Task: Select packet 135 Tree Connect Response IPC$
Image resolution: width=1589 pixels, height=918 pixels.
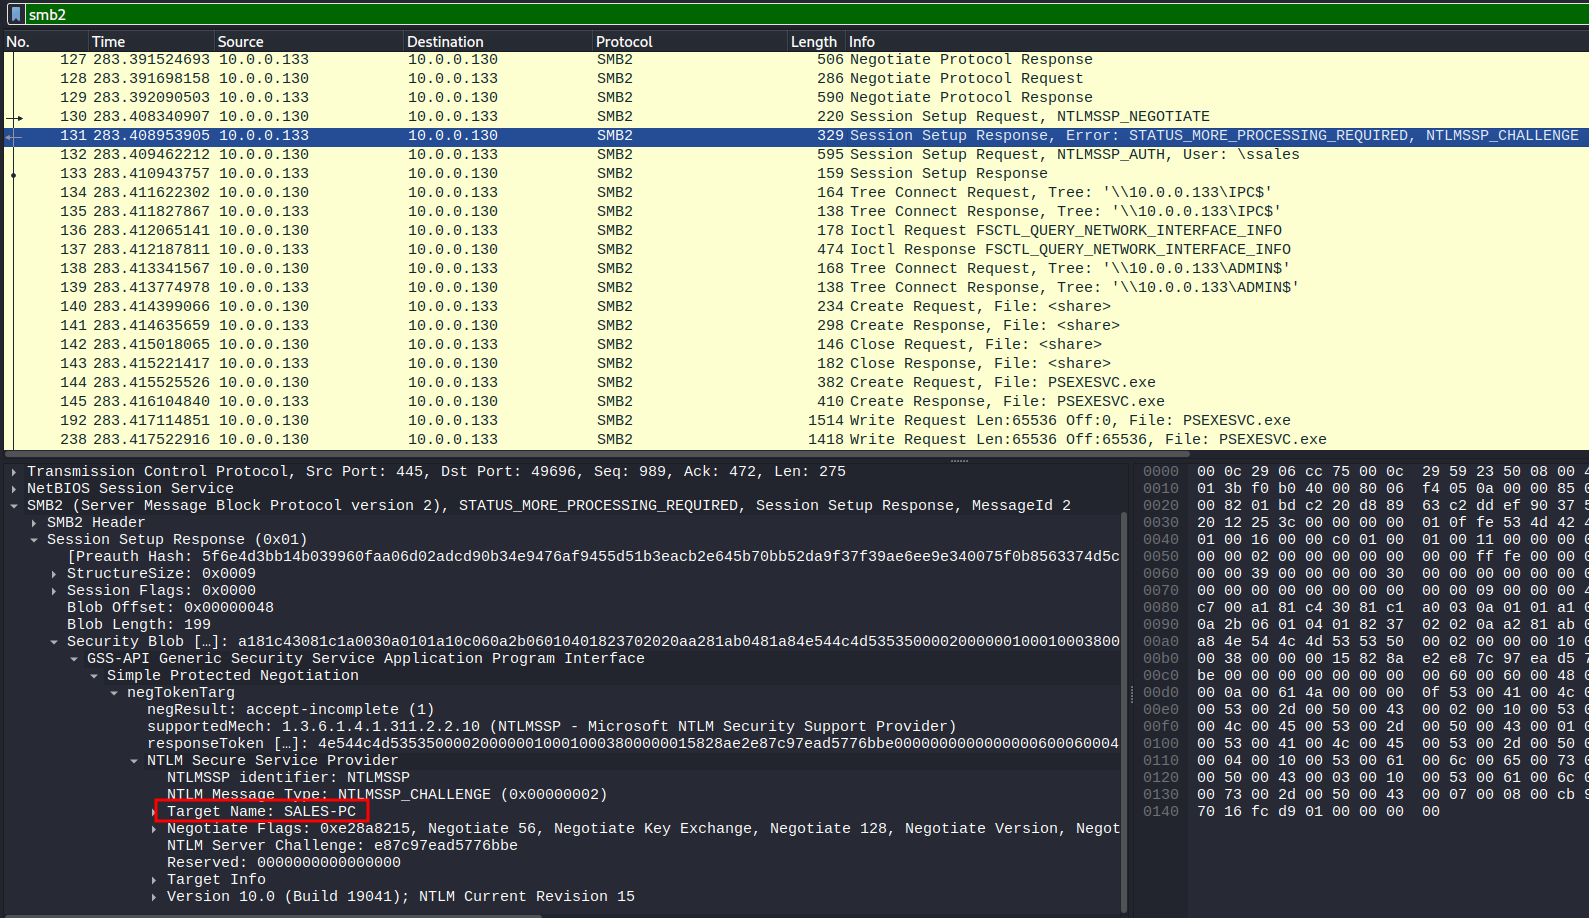Action: pyautogui.click(x=796, y=212)
